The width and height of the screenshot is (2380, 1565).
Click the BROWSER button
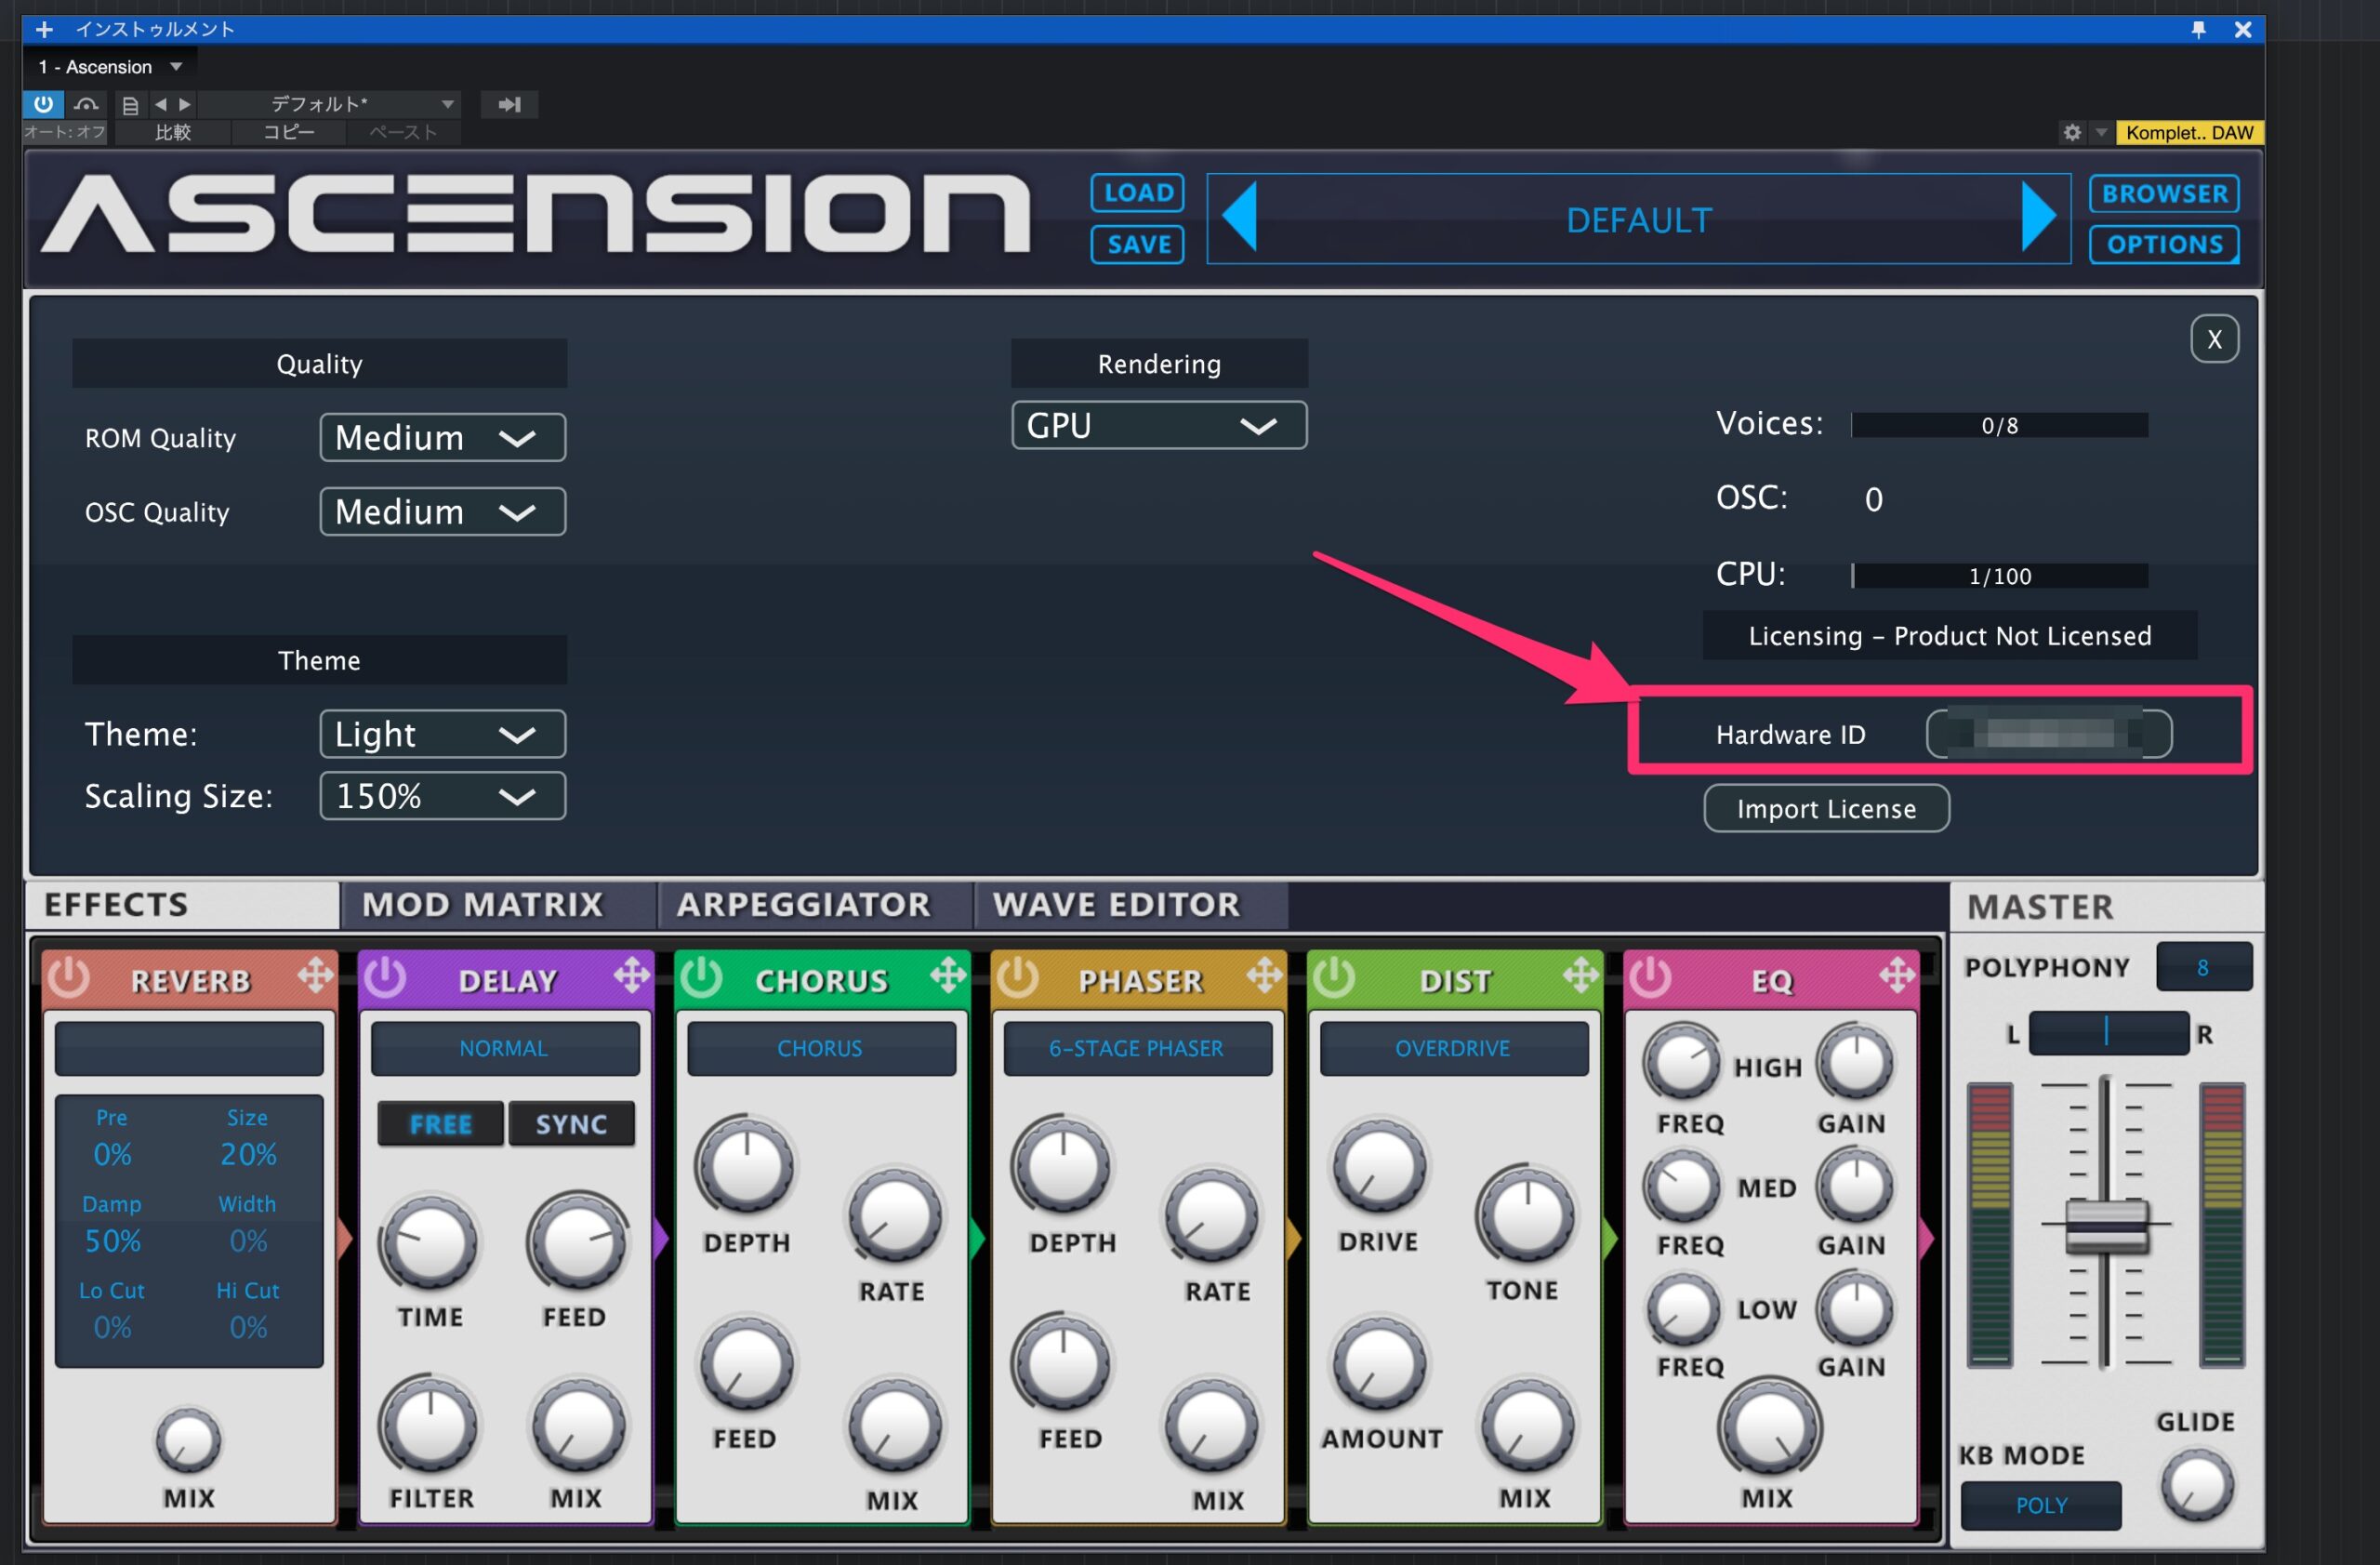point(2164,193)
